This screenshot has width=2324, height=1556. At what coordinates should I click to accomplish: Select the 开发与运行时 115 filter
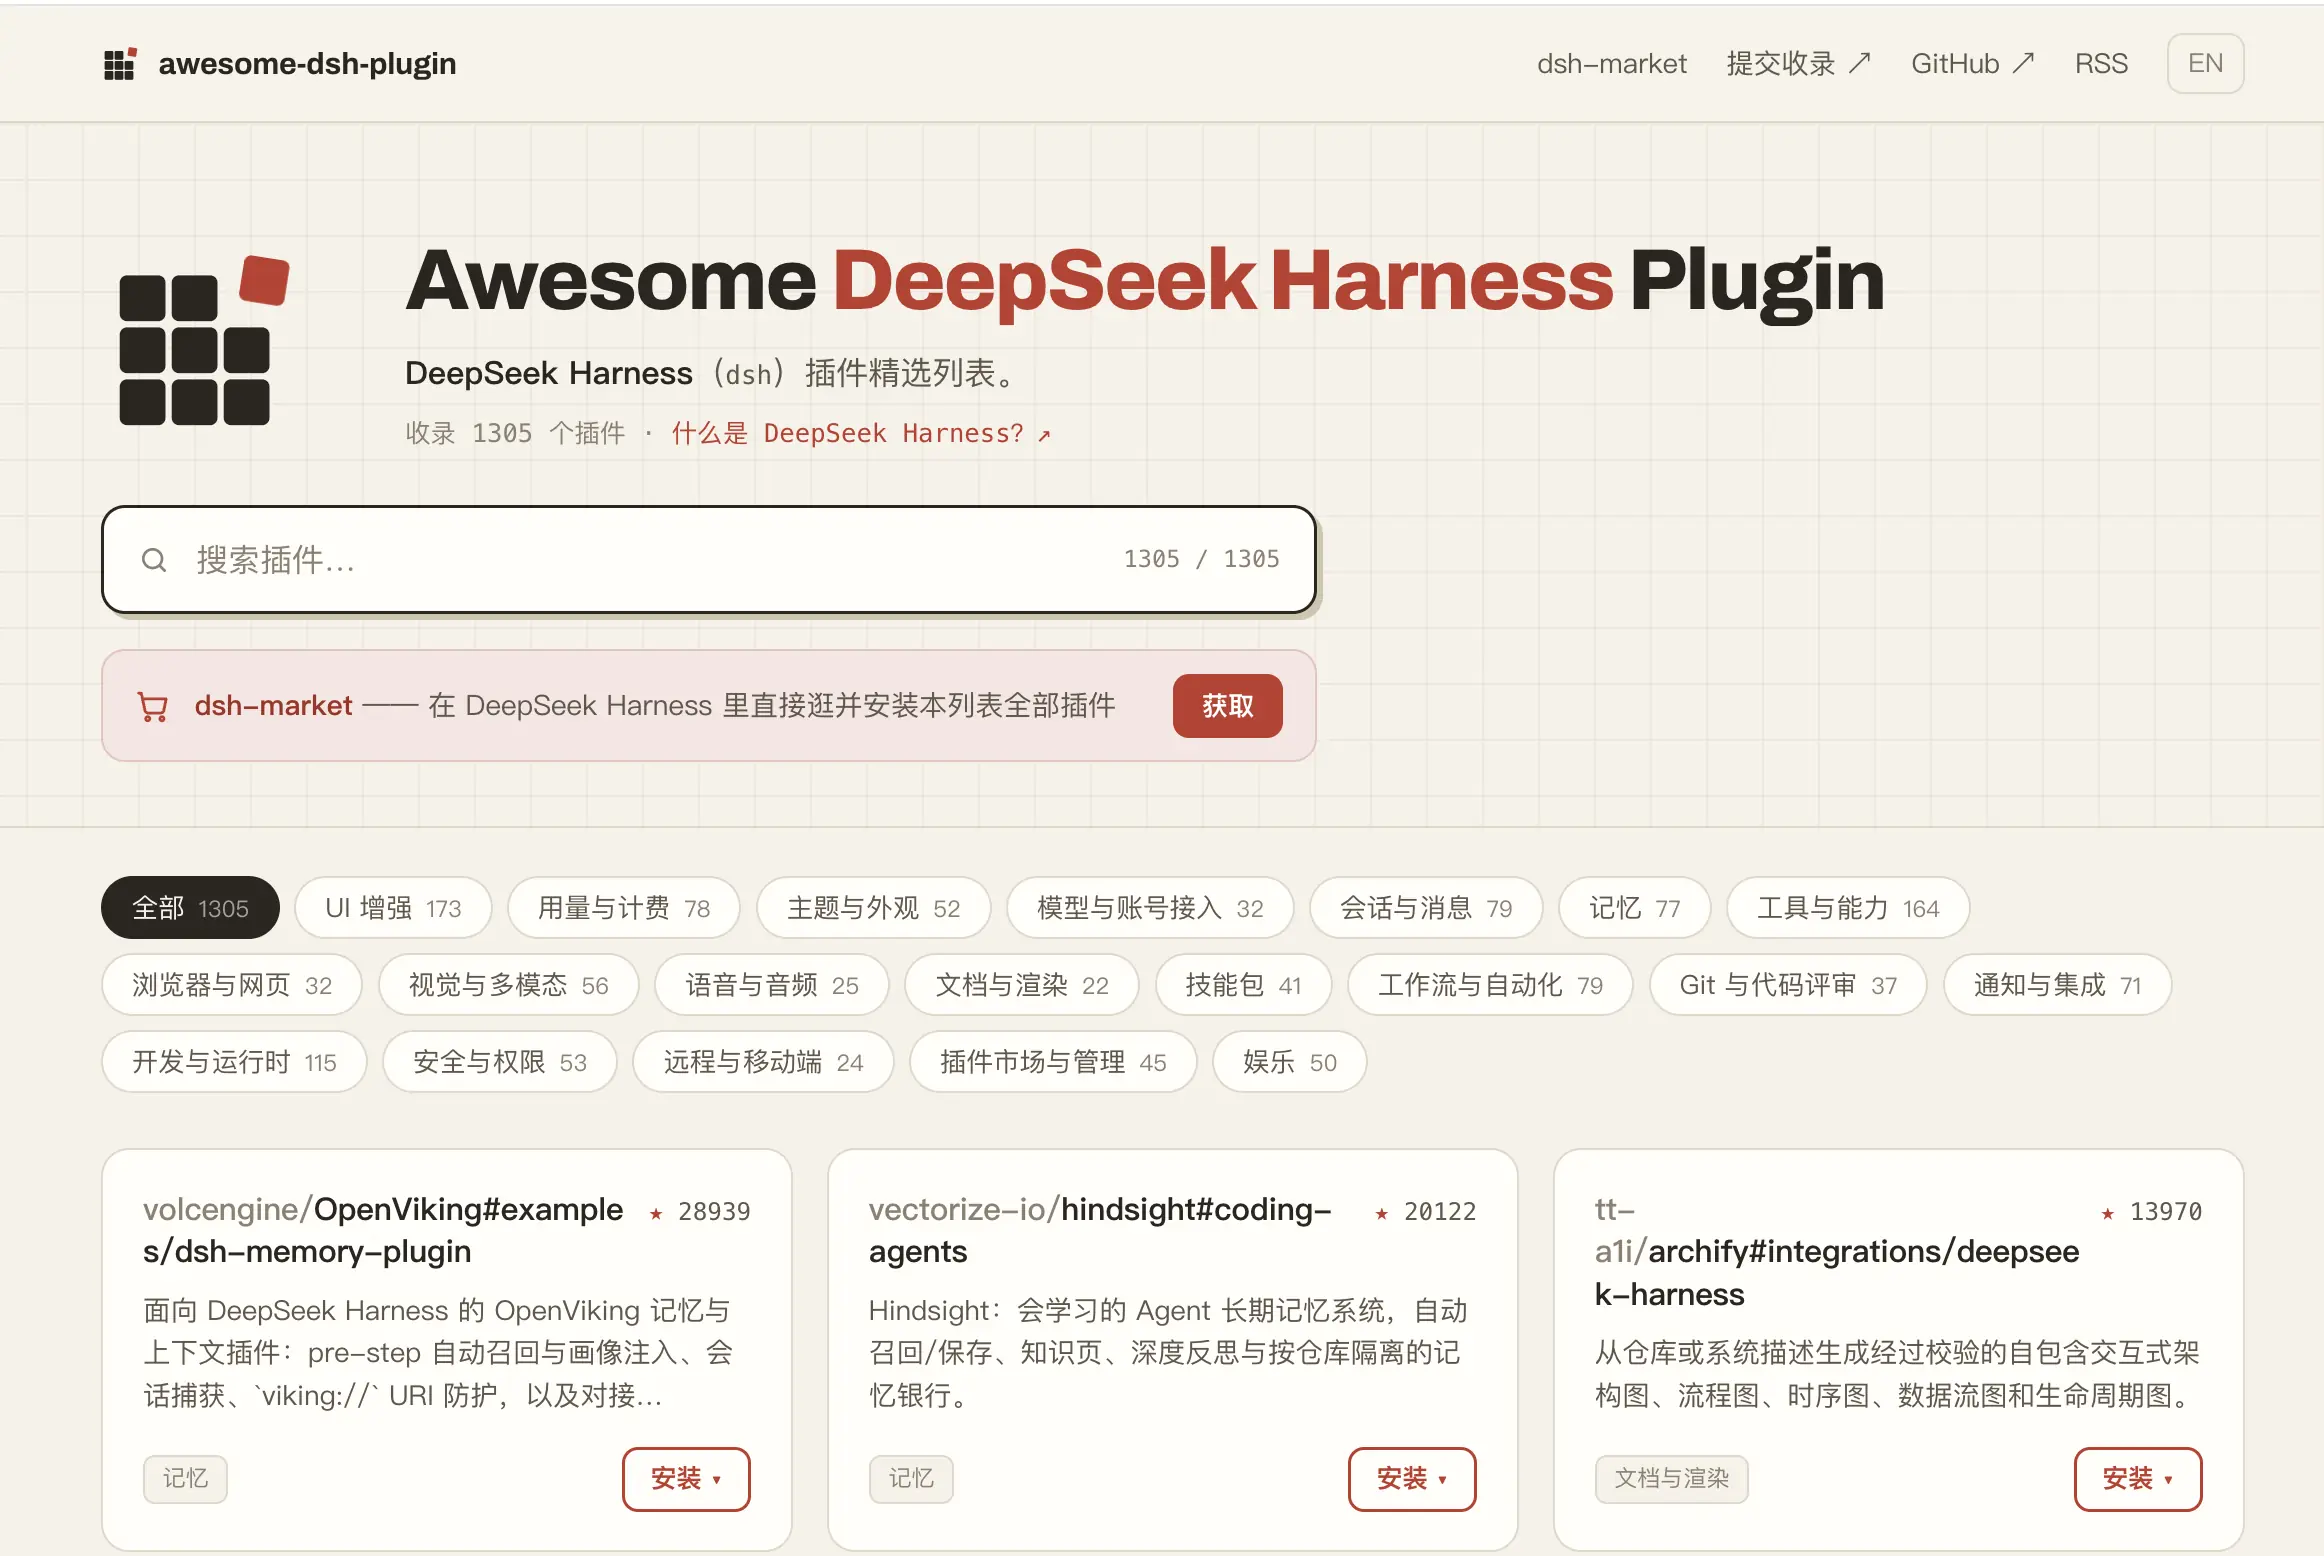[234, 1062]
